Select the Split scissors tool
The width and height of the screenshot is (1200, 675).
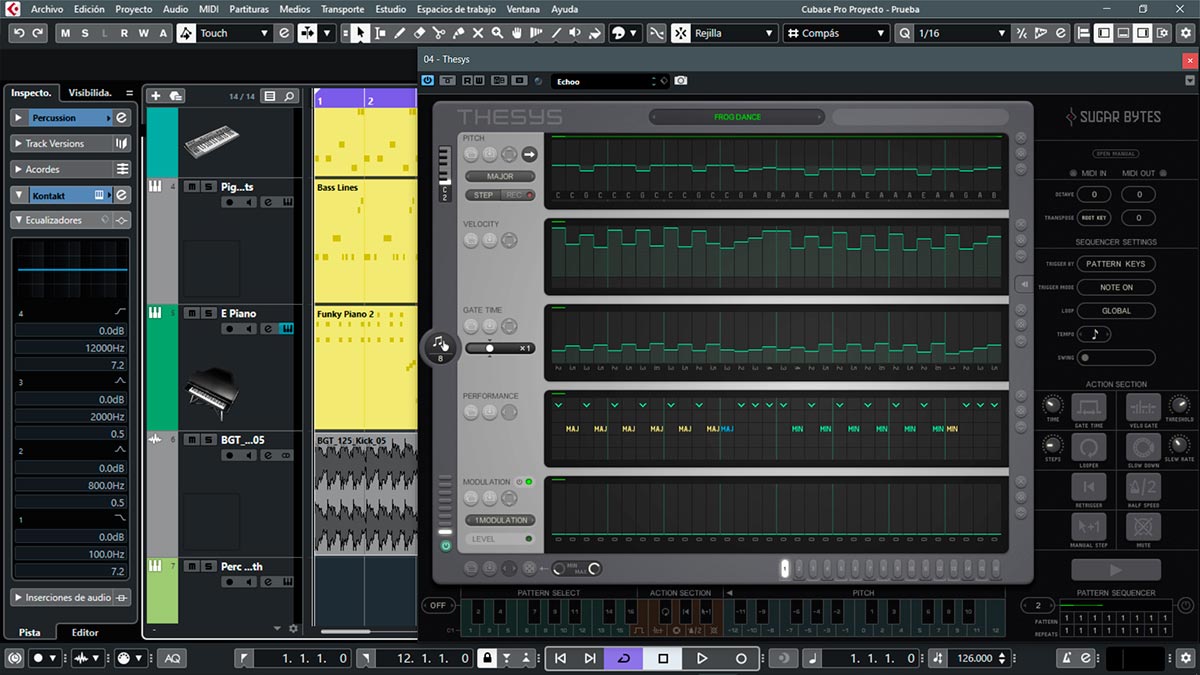pyautogui.click(x=439, y=33)
